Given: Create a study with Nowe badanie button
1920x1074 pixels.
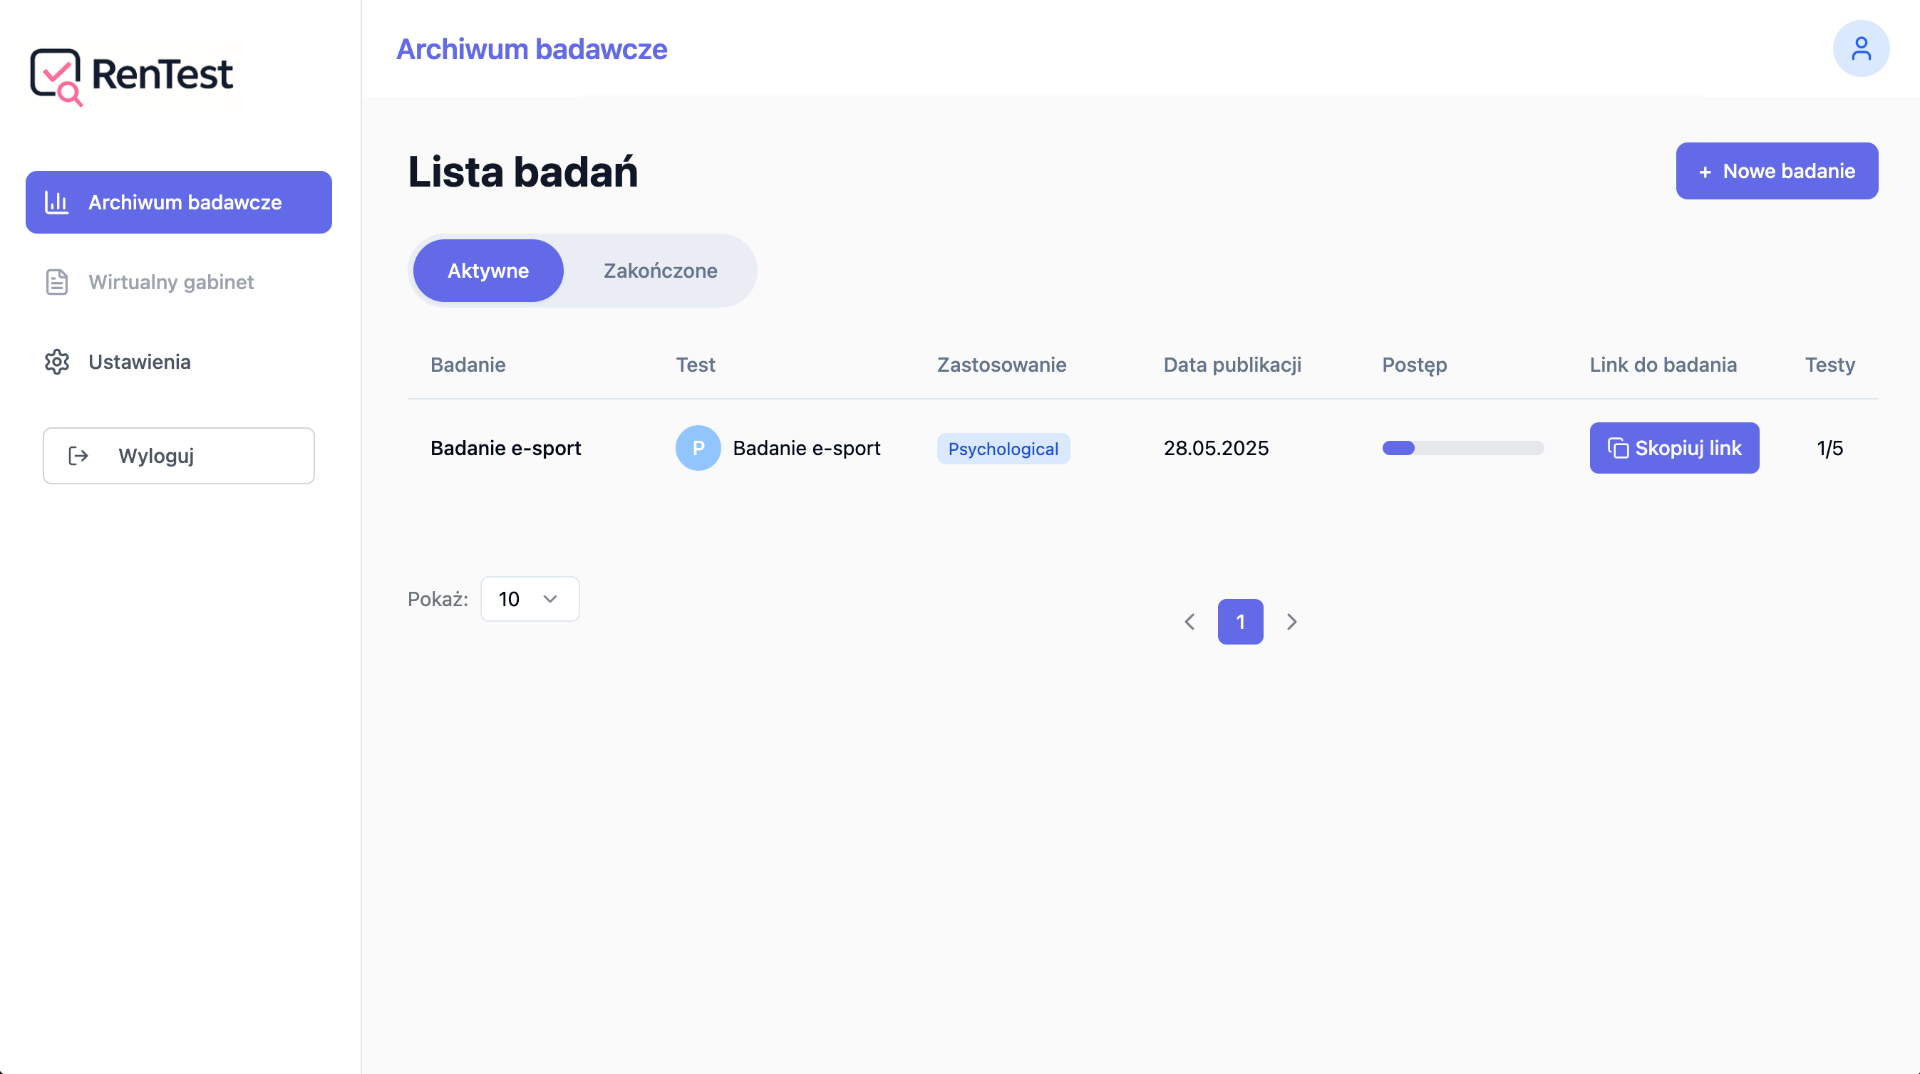Looking at the screenshot, I should [x=1776, y=170].
